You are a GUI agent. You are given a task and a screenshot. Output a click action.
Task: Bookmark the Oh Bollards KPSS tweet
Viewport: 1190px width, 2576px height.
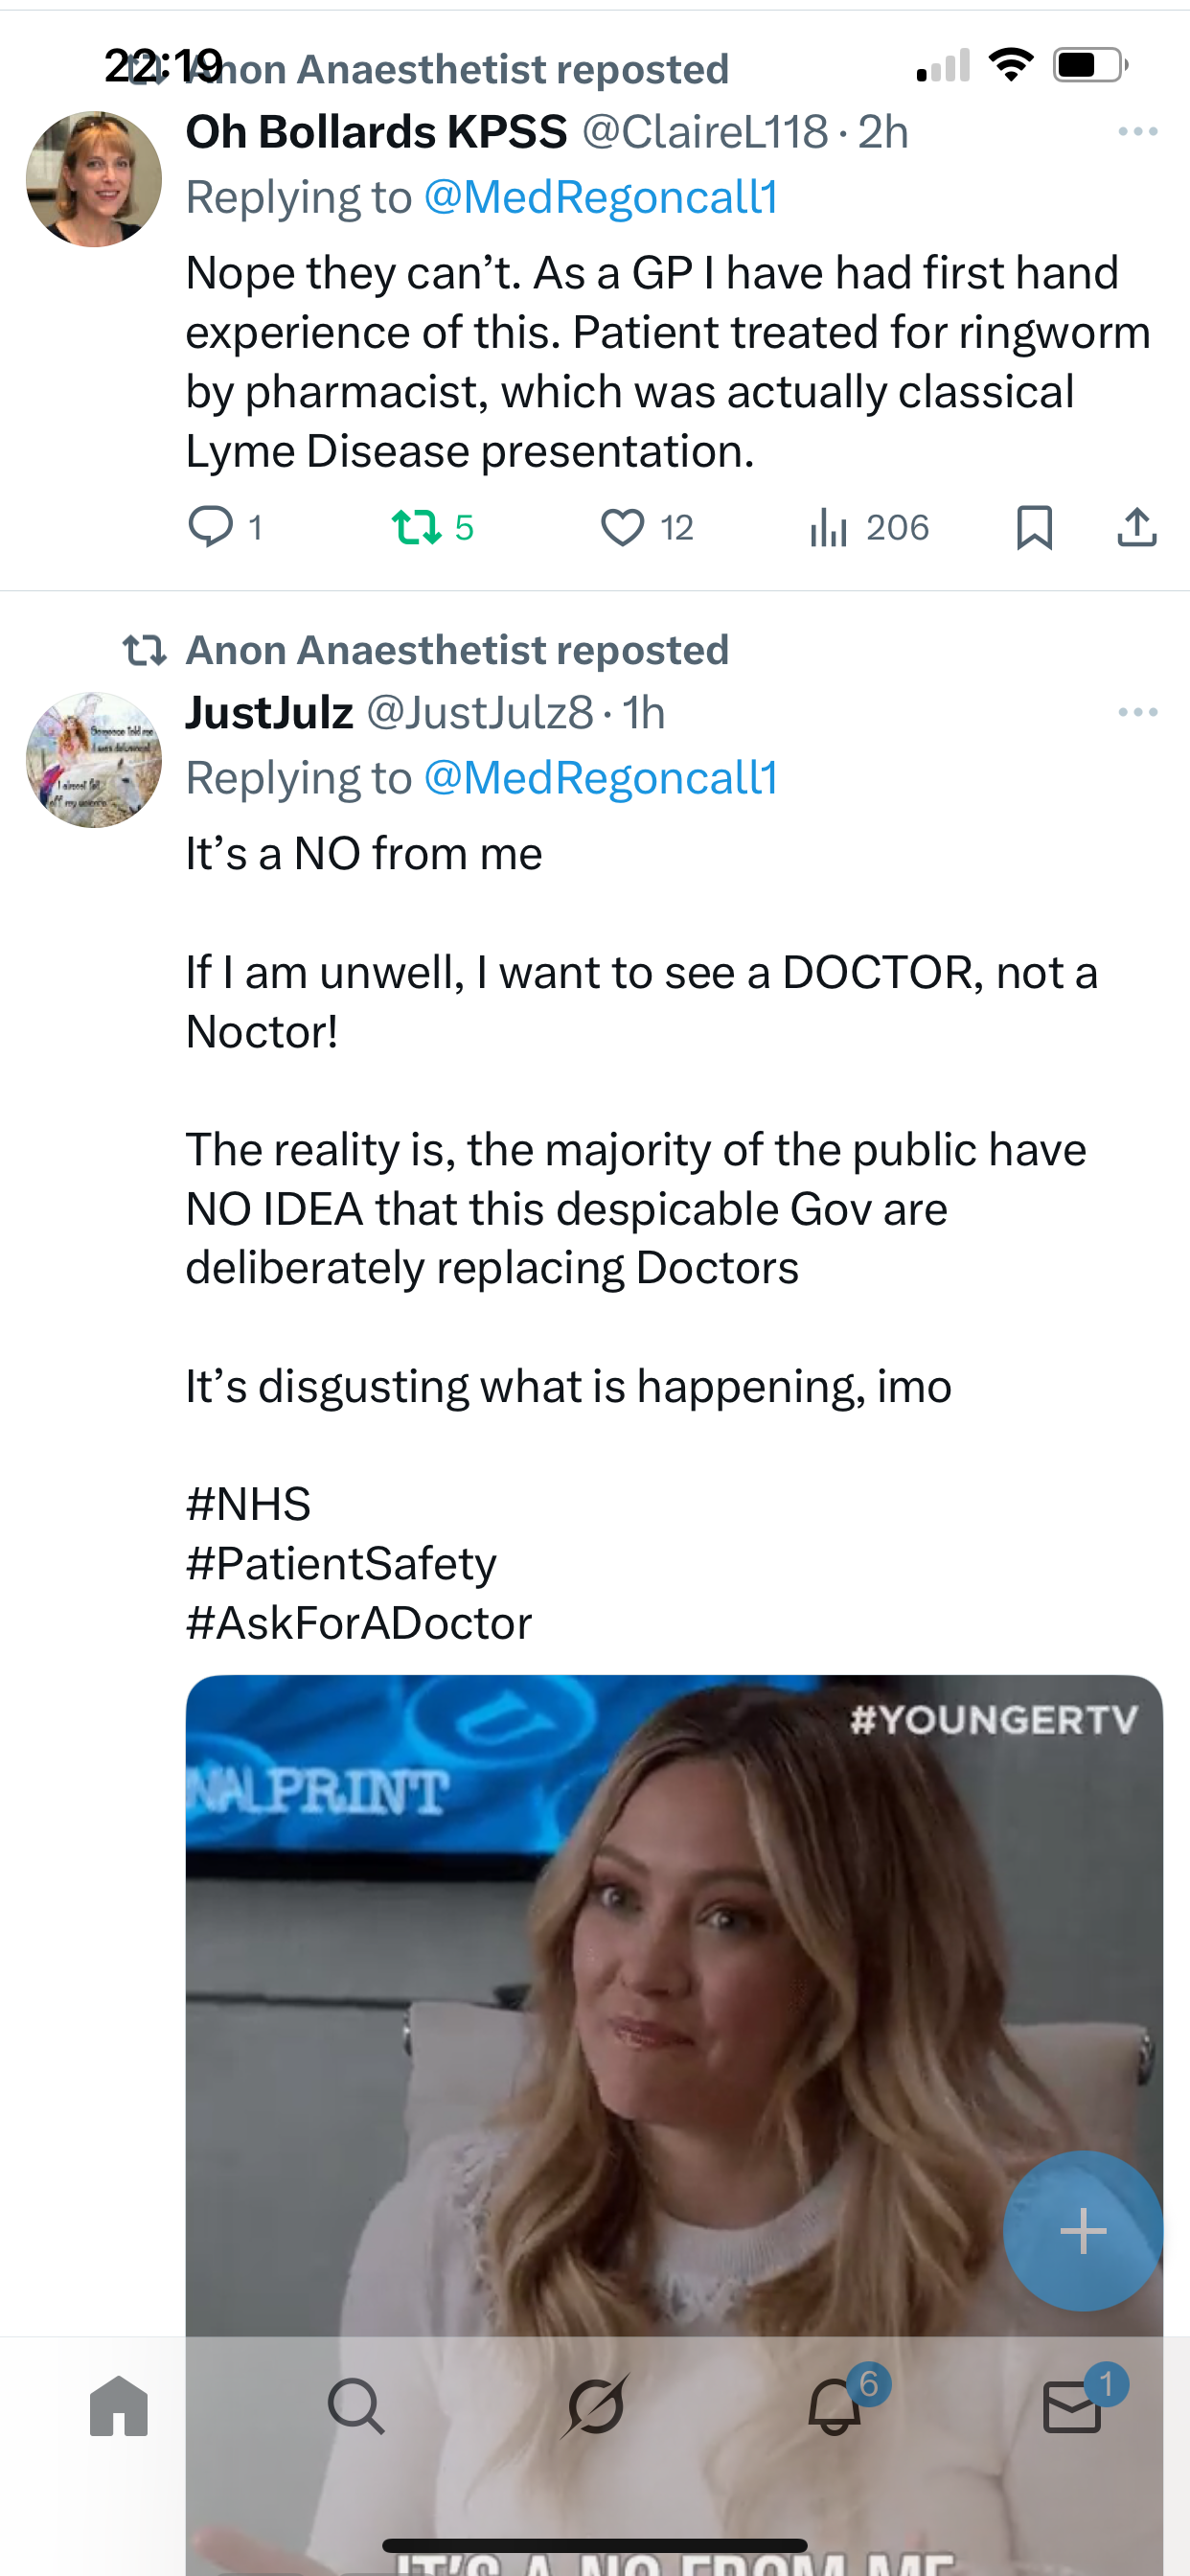click(x=1034, y=527)
